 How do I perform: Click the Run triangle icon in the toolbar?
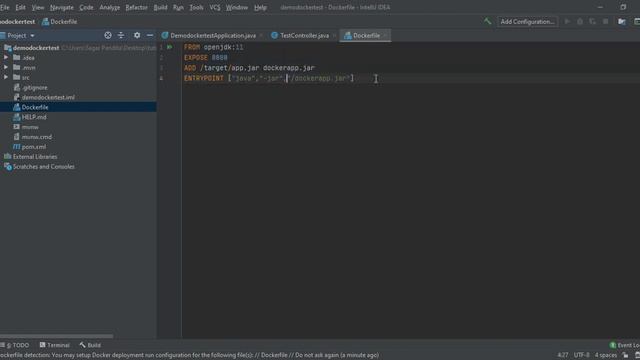[x=567, y=21]
